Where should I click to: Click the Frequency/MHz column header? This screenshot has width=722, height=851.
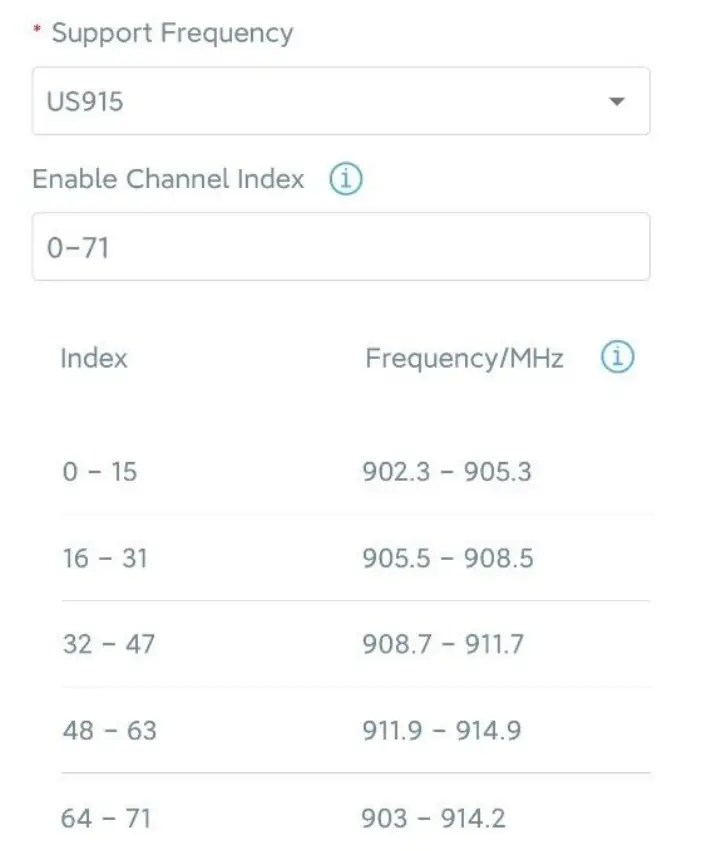[464, 358]
